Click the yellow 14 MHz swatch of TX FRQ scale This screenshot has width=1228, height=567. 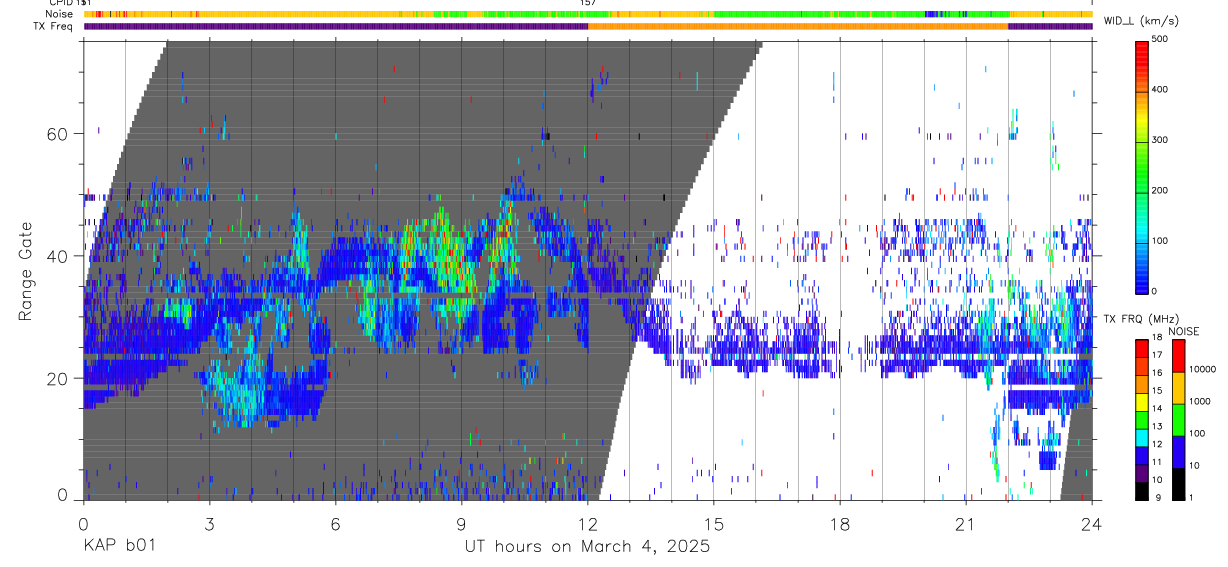[x=1142, y=402]
